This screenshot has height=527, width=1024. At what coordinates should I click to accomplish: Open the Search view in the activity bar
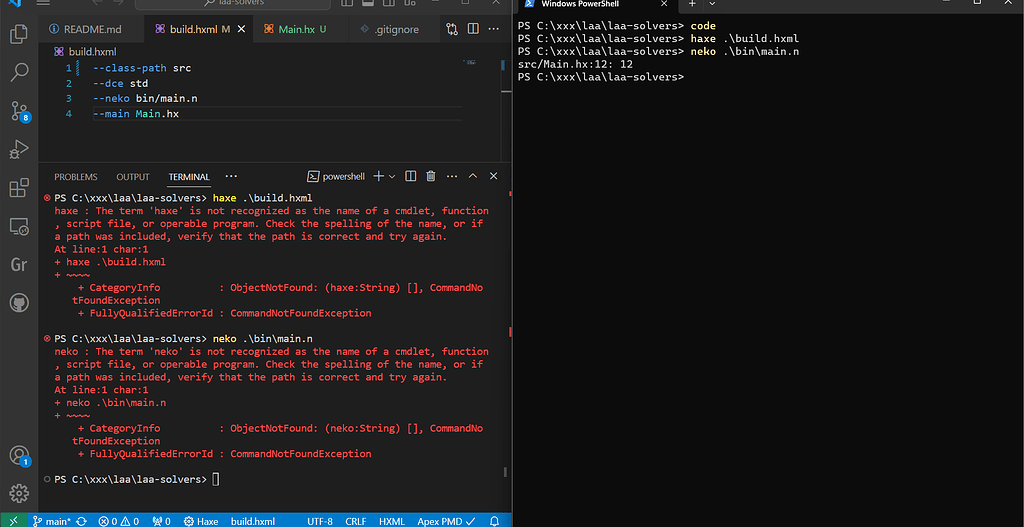[x=19, y=72]
